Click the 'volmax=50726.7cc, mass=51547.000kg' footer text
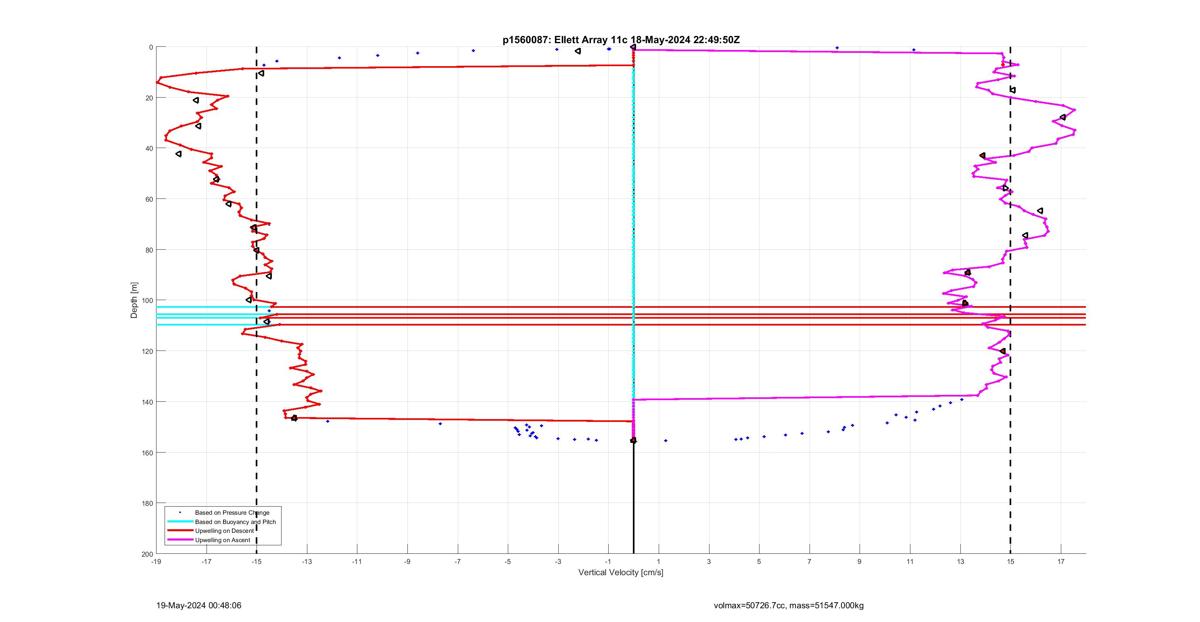 pyautogui.click(x=788, y=606)
